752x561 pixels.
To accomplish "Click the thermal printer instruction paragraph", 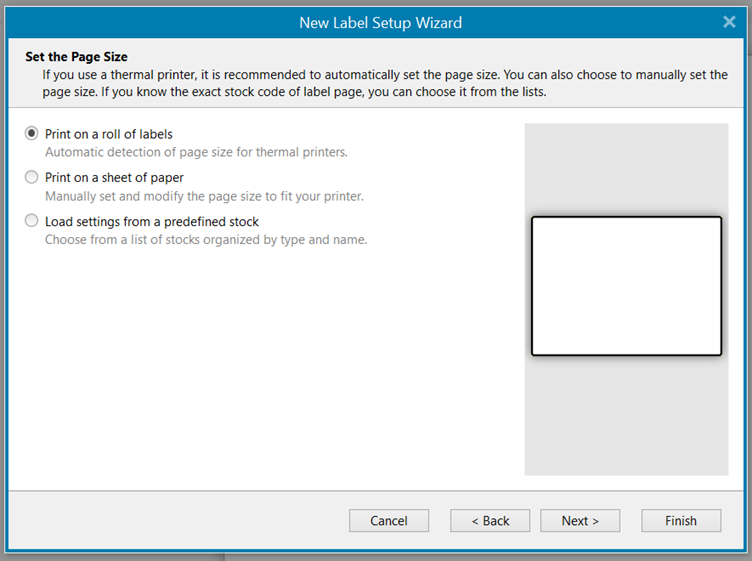I will pos(384,83).
